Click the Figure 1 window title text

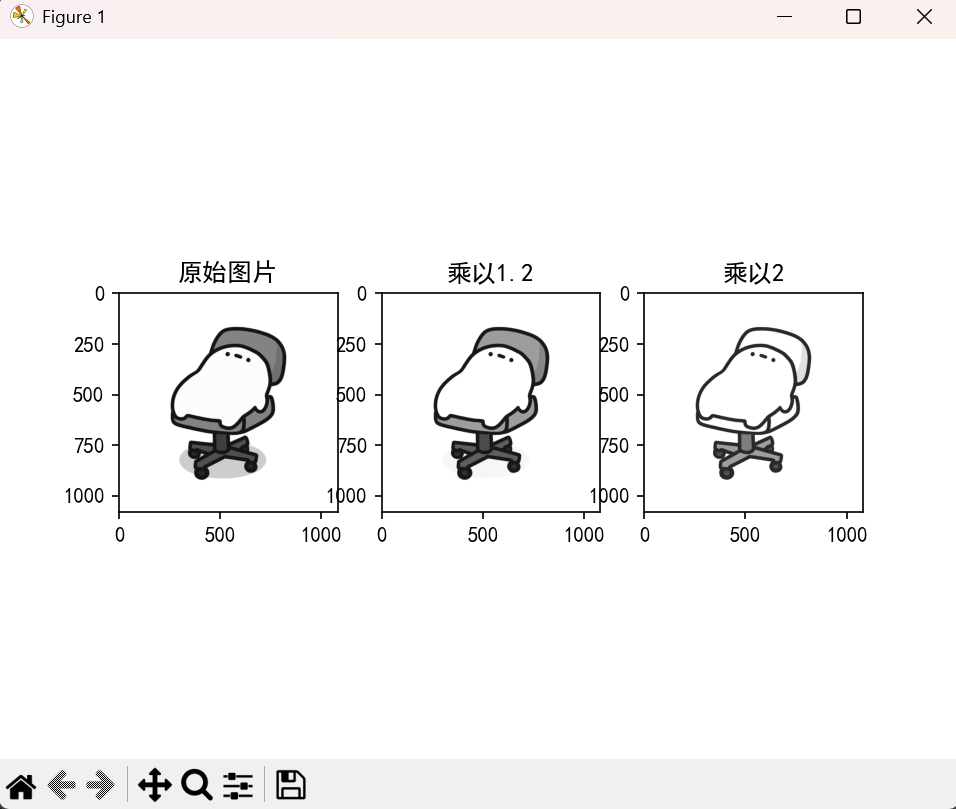[74, 17]
